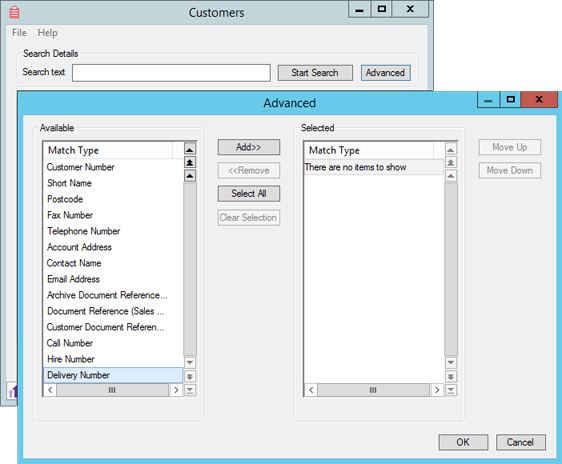The width and height of the screenshot is (562, 464).
Task: Cancel the Advanced dialog
Action: [x=520, y=442]
